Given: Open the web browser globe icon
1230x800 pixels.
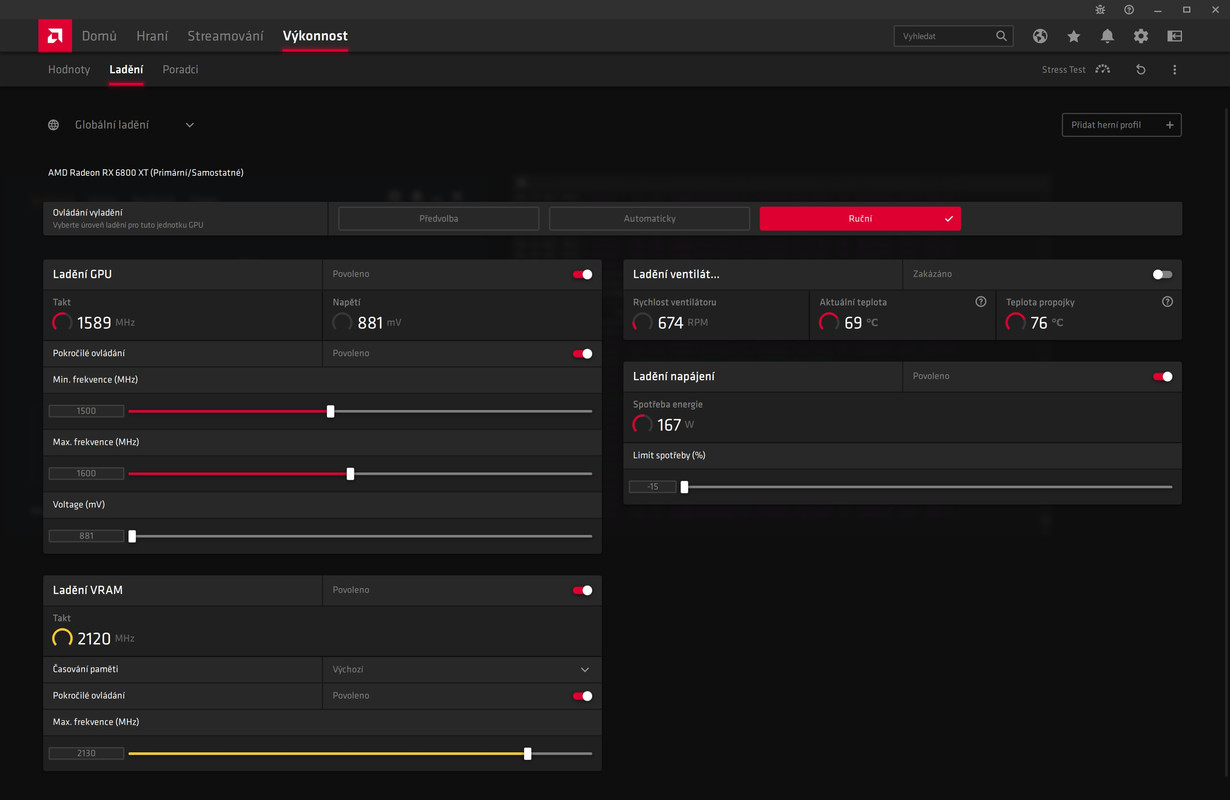Looking at the screenshot, I should tap(1040, 36).
